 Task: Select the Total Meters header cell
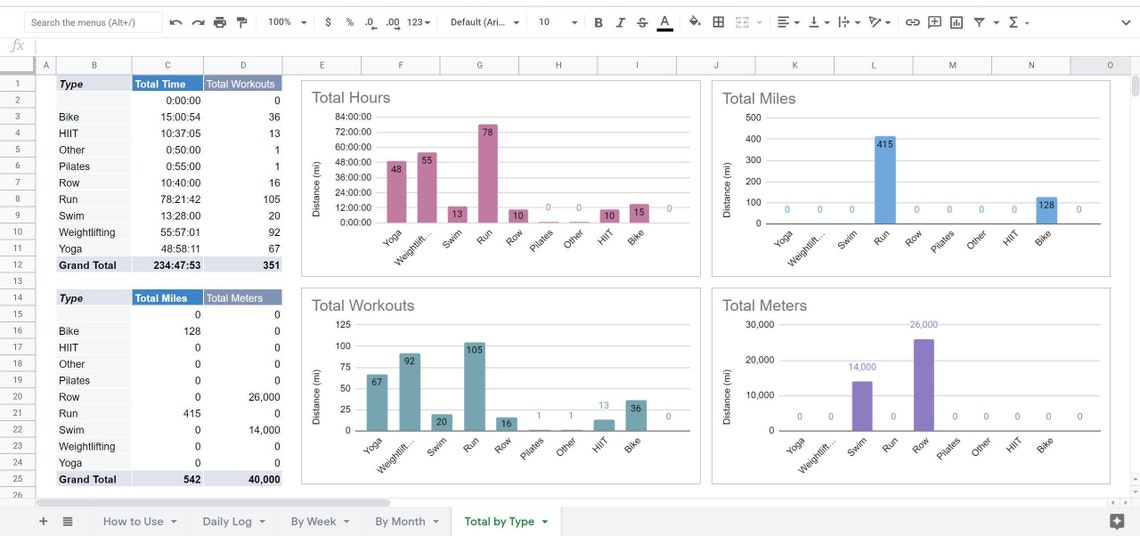pyautogui.click(x=243, y=298)
